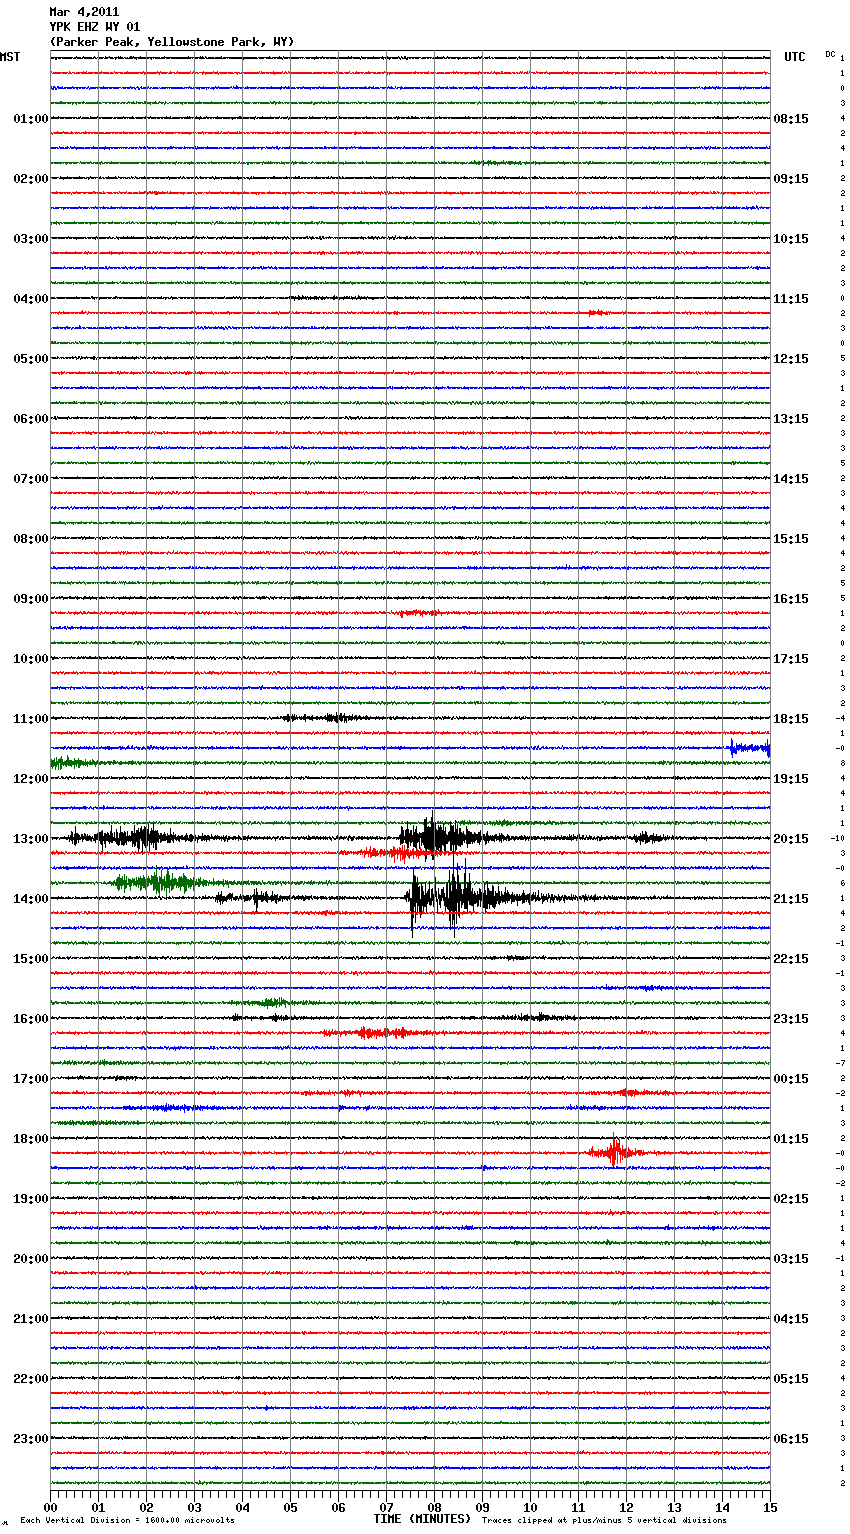The image size is (850, 1534).
Task: Pick the 07:00 MST time label
Action: (31, 479)
